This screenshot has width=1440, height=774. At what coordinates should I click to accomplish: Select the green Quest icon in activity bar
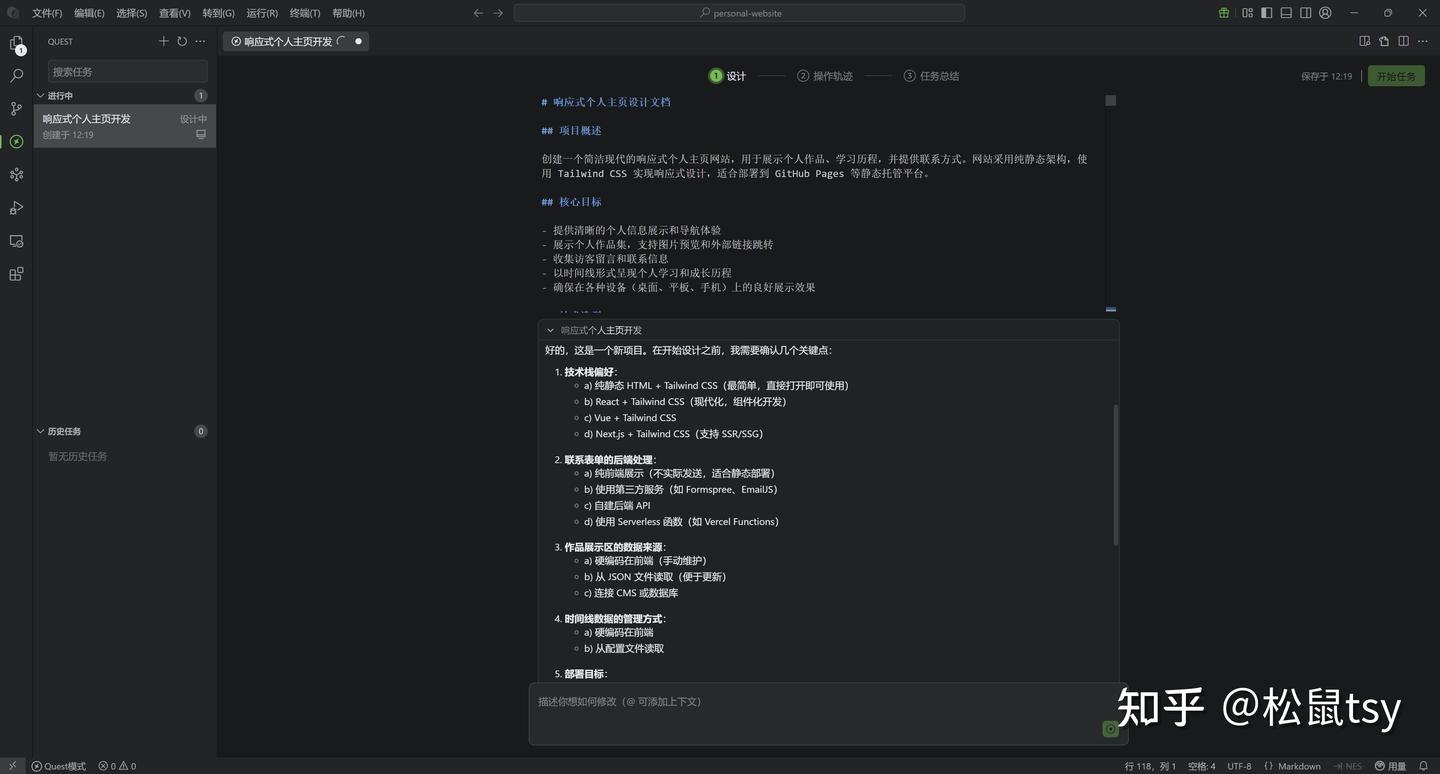[x=15, y=141]
